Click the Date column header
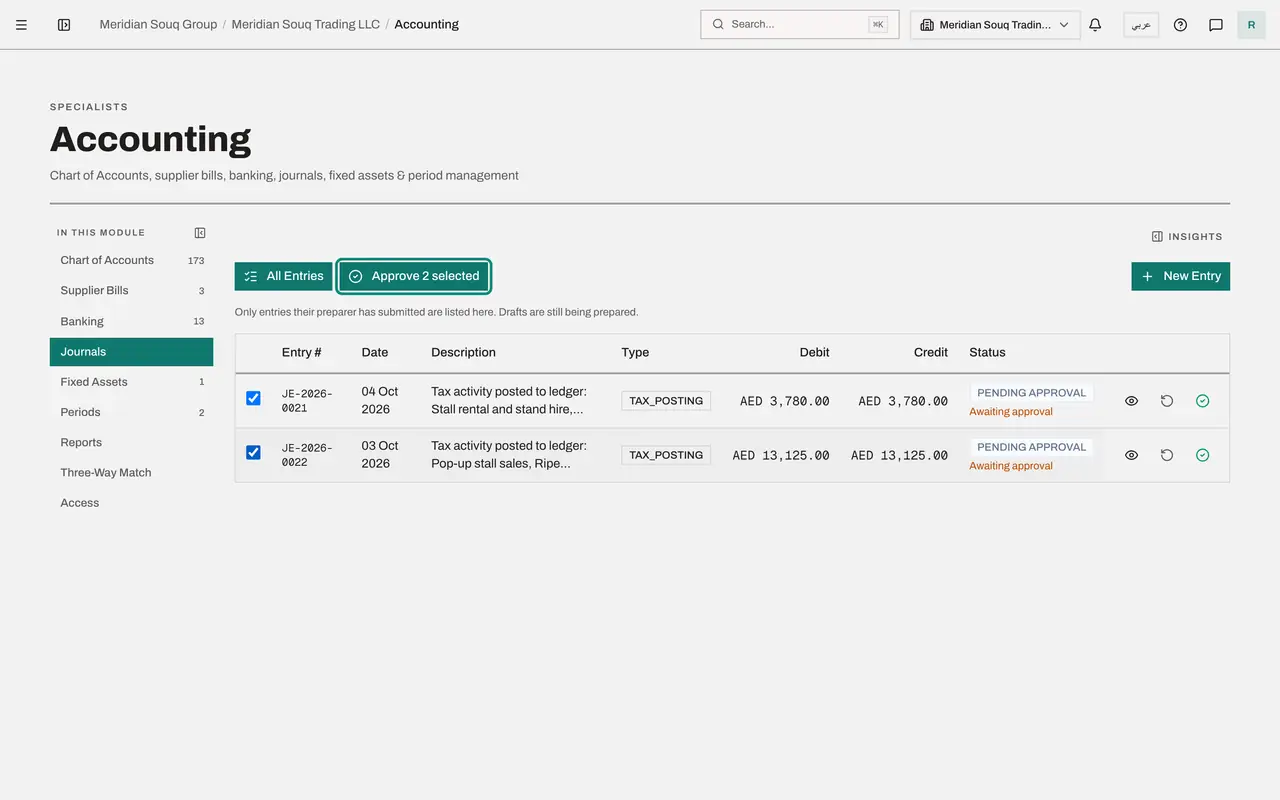Viewport: 1280px width, 800px height. pyautogui.click(x=375, y=352)
